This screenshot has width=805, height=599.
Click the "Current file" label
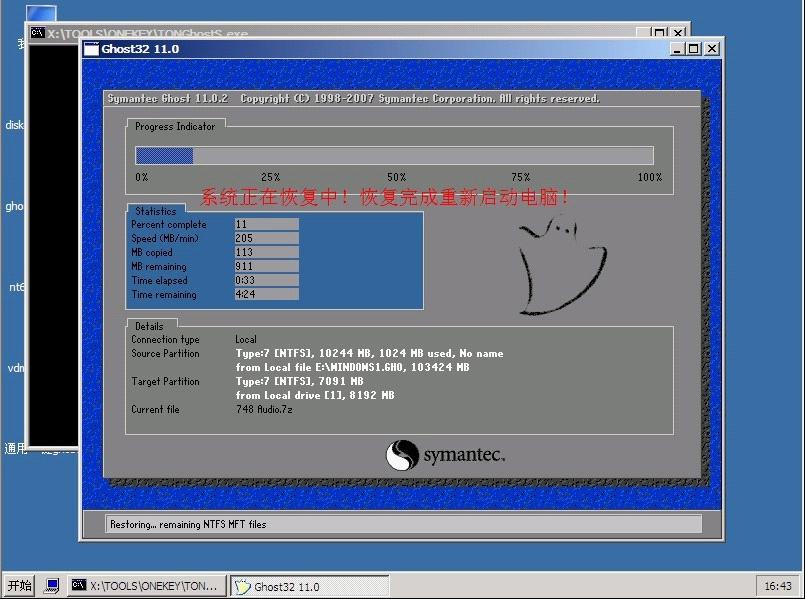tap(155, 409)
